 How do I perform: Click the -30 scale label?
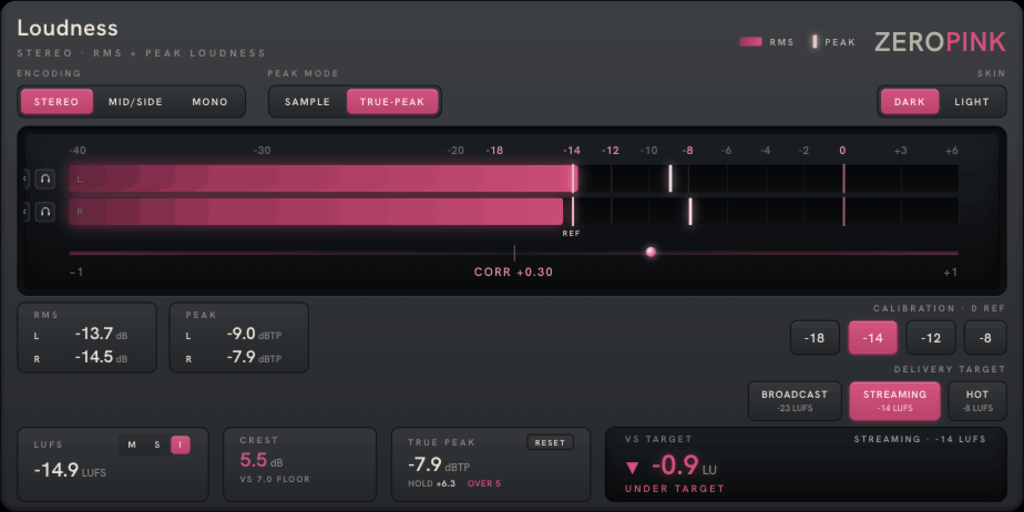click(x=262, y=151)
